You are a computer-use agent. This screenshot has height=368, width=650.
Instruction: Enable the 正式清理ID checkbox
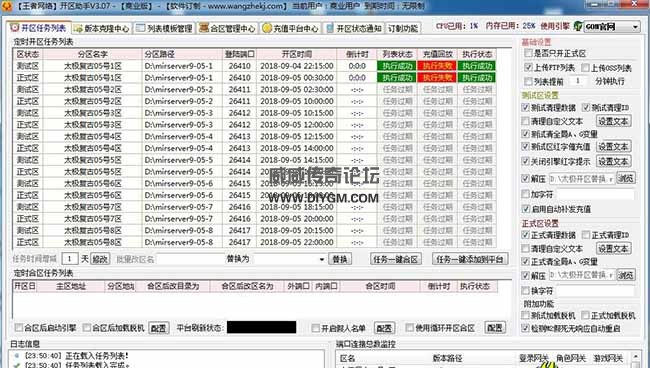(x=586, y=235)
